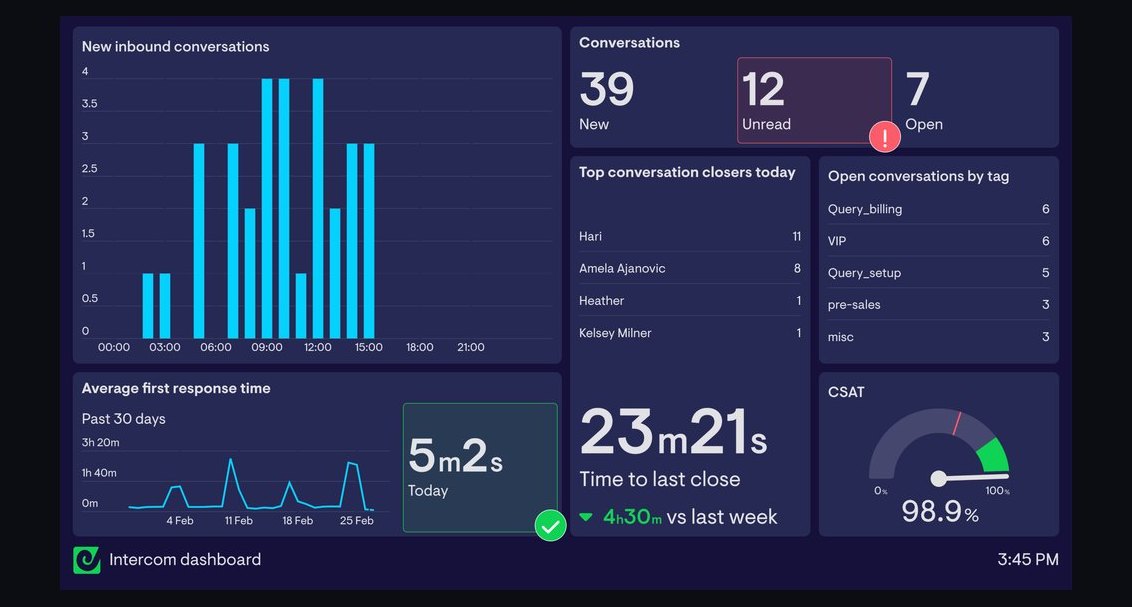Image resolution: width=1132 pixels, height=607 pixels.
Task: Click the 1h 40m y-axis label
Action: (x=99, y=473)
